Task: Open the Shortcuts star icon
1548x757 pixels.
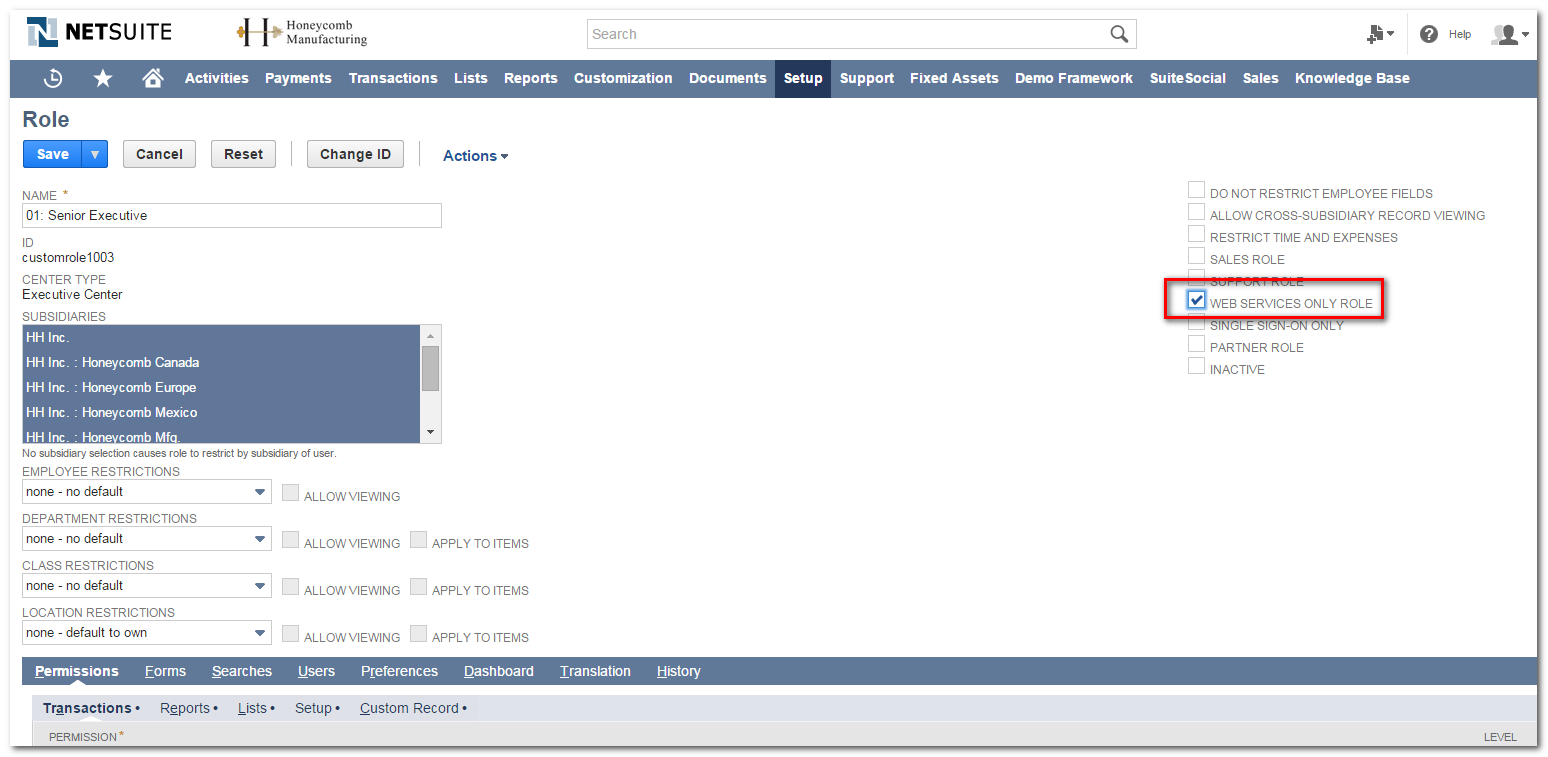Action: point(103,78)
